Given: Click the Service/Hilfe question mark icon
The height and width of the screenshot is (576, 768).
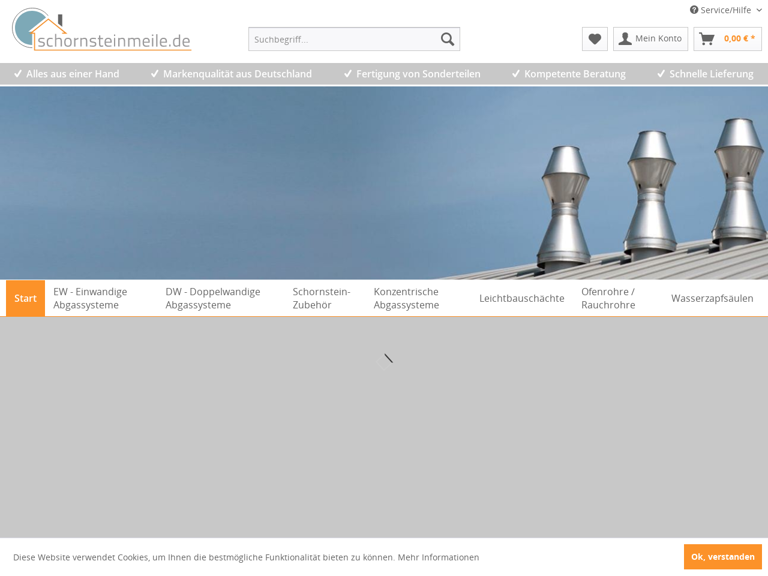Looking at the screenshot, I should point(694,10).
